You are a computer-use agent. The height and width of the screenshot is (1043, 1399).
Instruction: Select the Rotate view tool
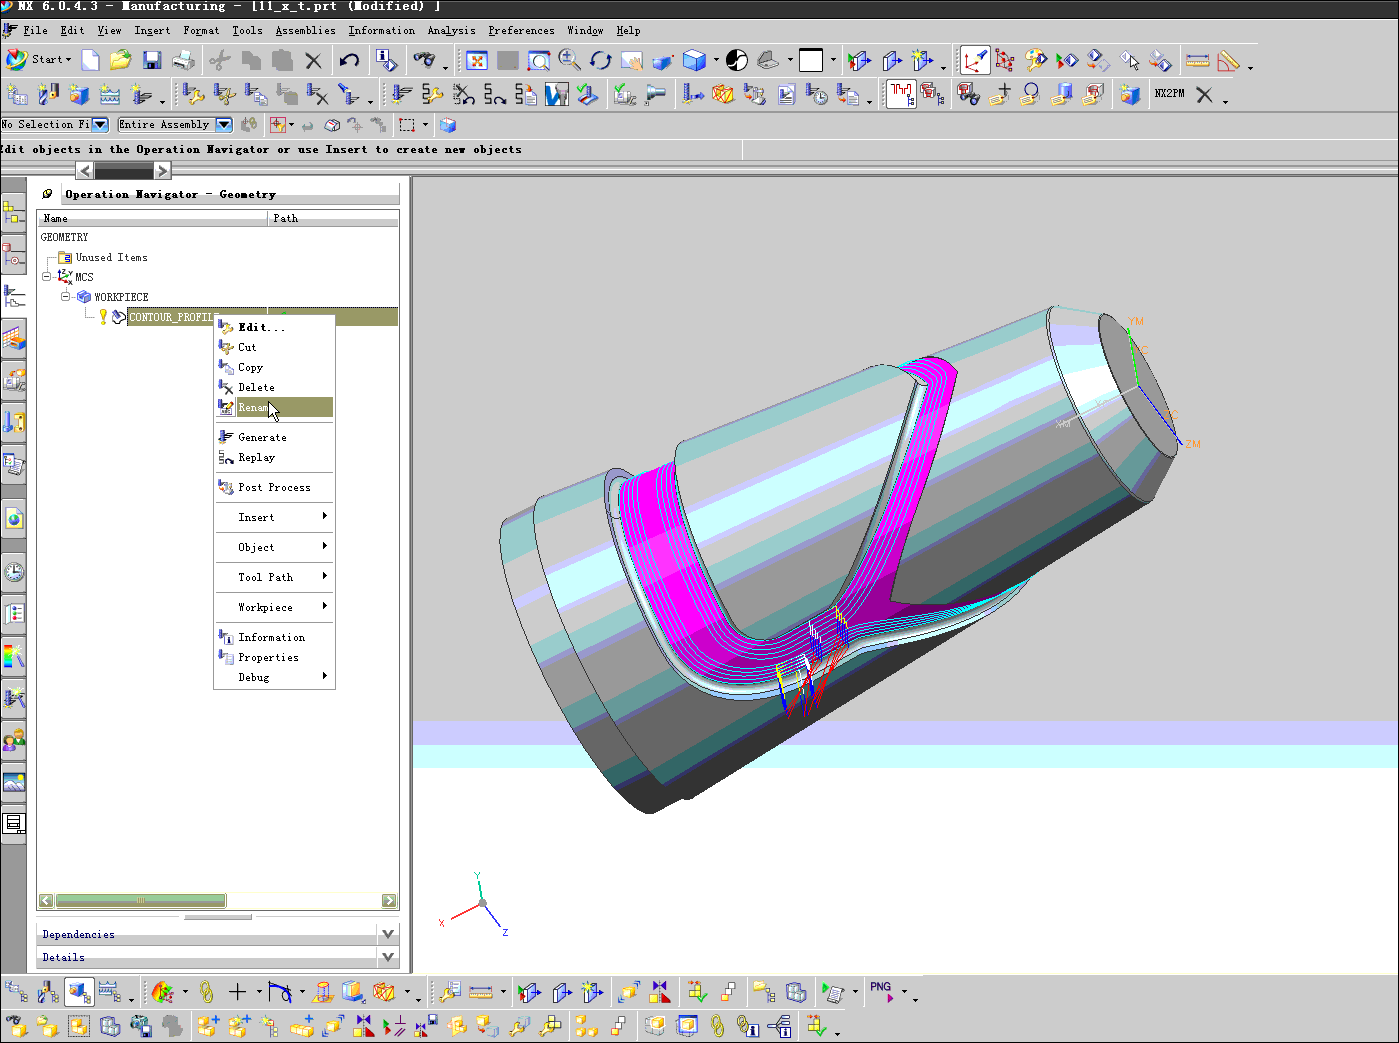pyautogui.click(x=600, y=61)
